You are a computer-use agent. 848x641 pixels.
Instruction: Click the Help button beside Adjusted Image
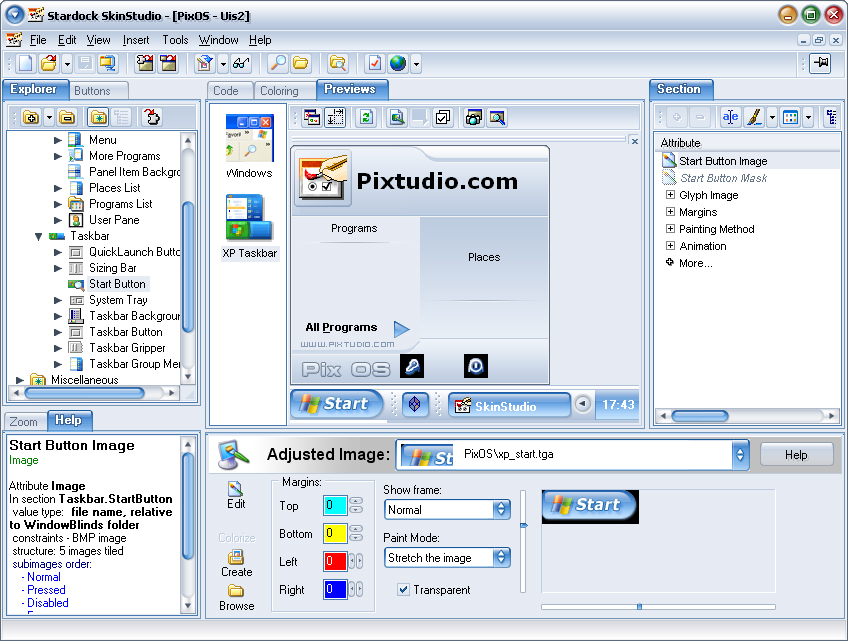point(796,455)
